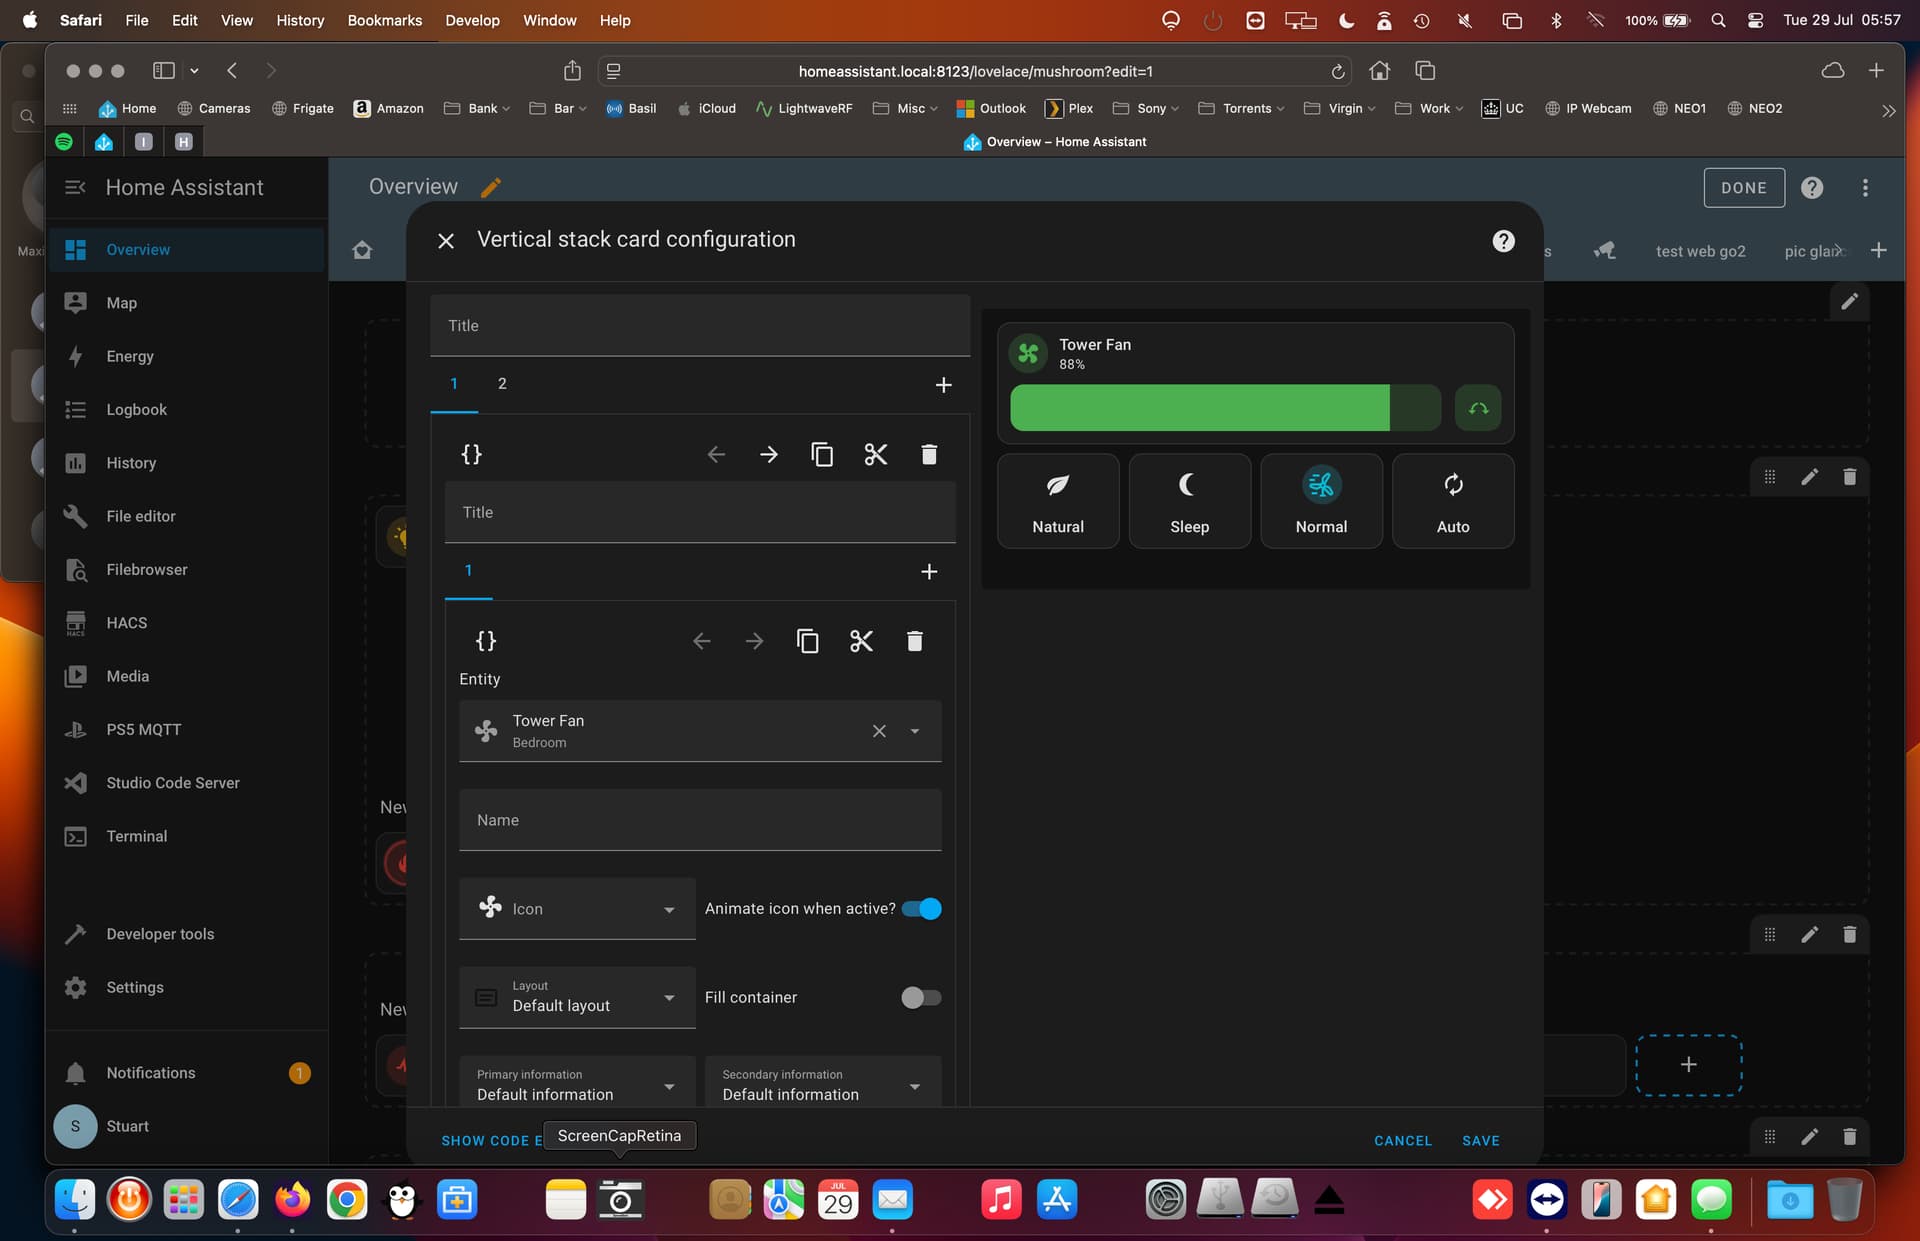Toggle Animate icon when active switch

921,909
